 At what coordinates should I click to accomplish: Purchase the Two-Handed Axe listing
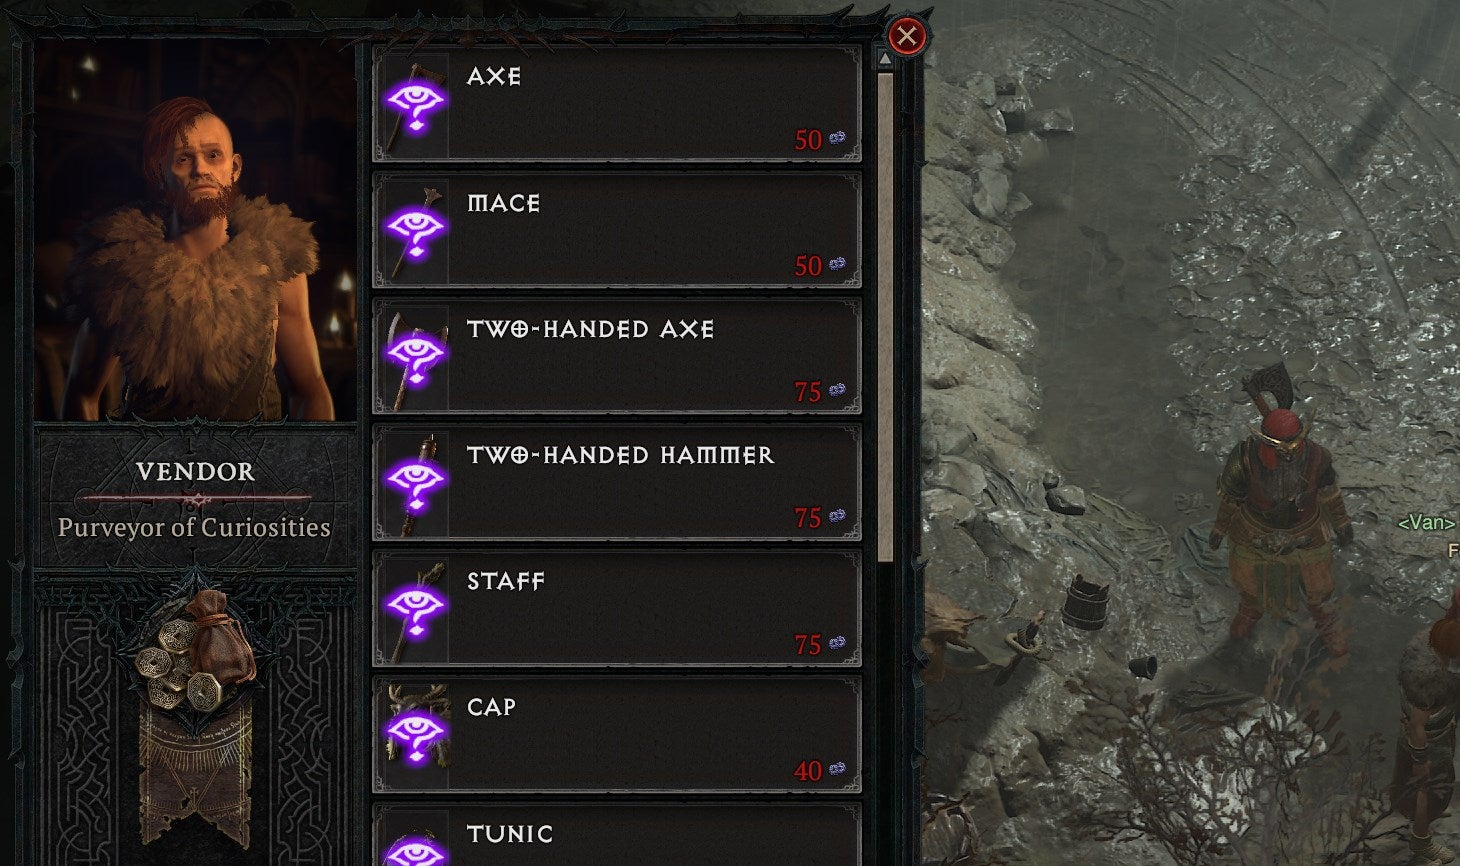[617, 356]
